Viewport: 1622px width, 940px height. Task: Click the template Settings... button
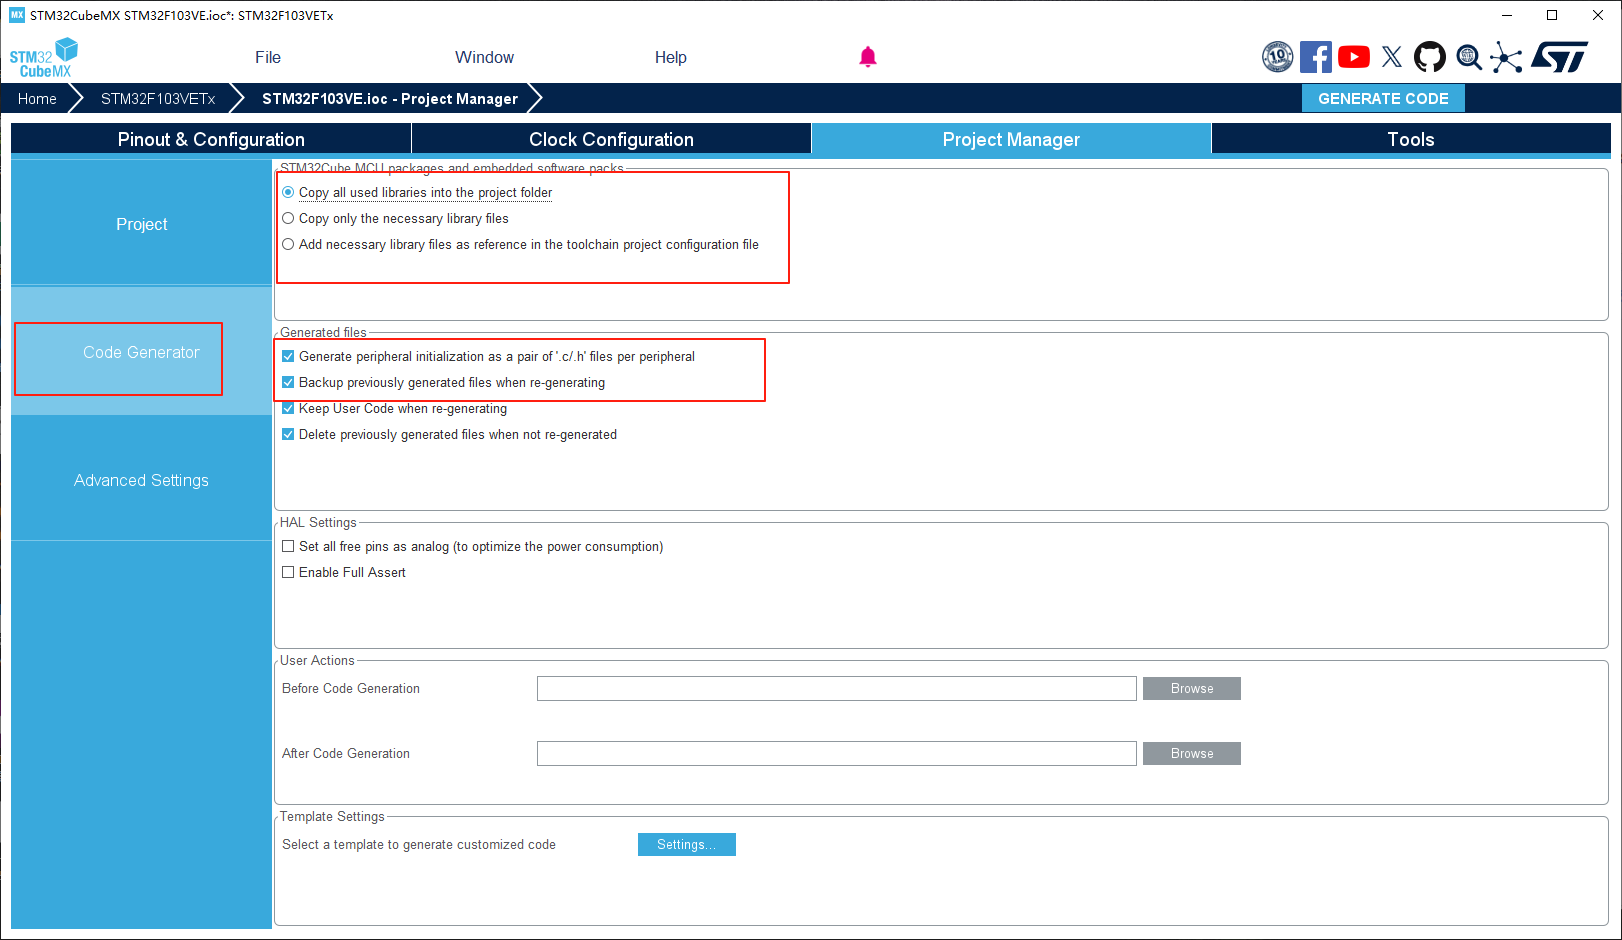pos(686,845)
